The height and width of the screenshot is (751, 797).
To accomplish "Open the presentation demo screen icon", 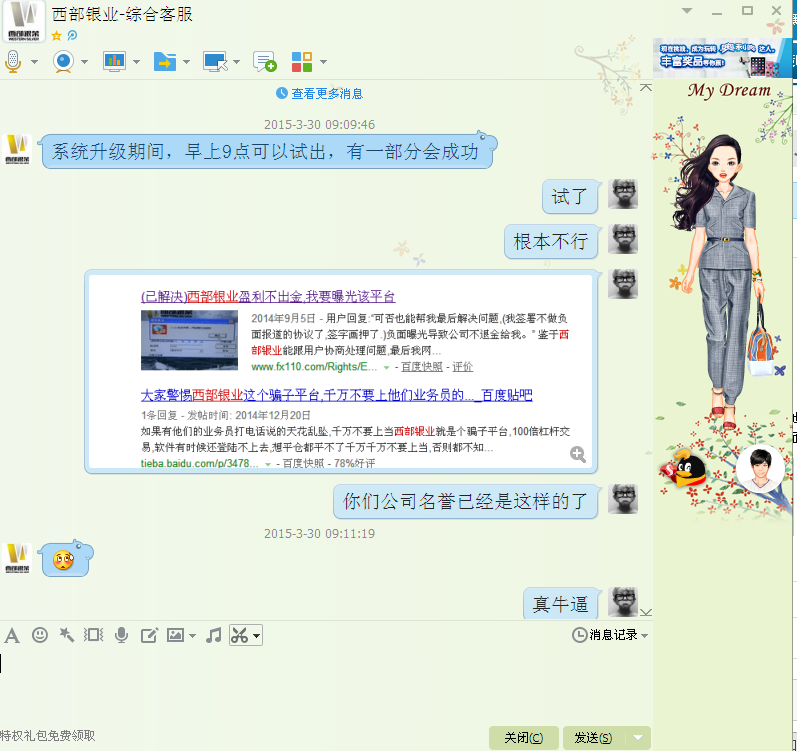I will point(114,61).
